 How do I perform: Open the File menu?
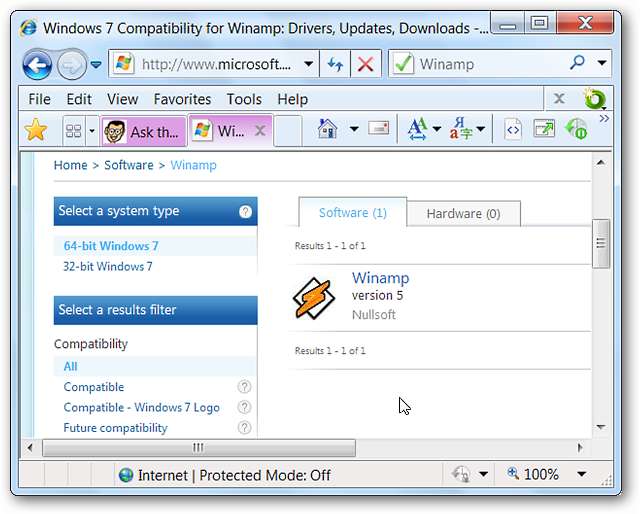[40, 99]
